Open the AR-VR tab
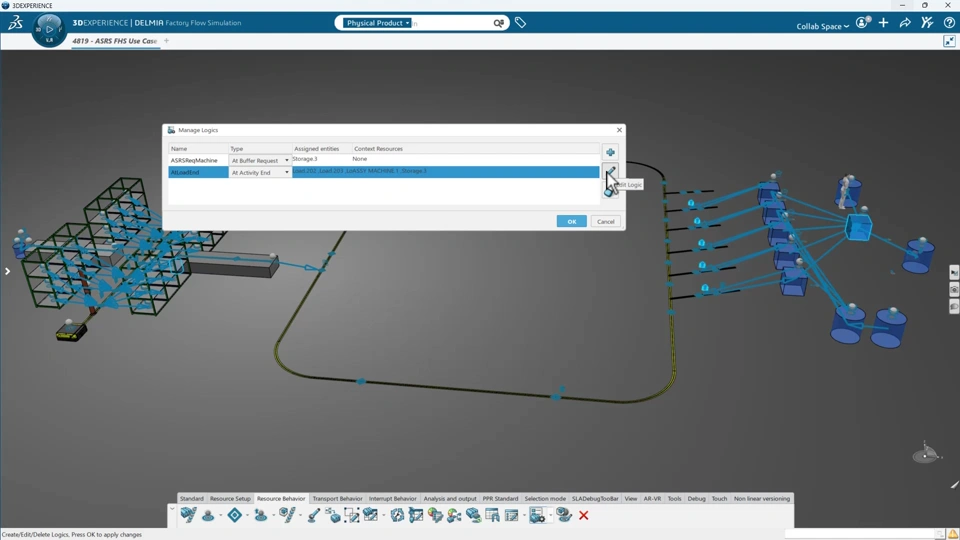The image size is (960, 540). tap(652, 499)
